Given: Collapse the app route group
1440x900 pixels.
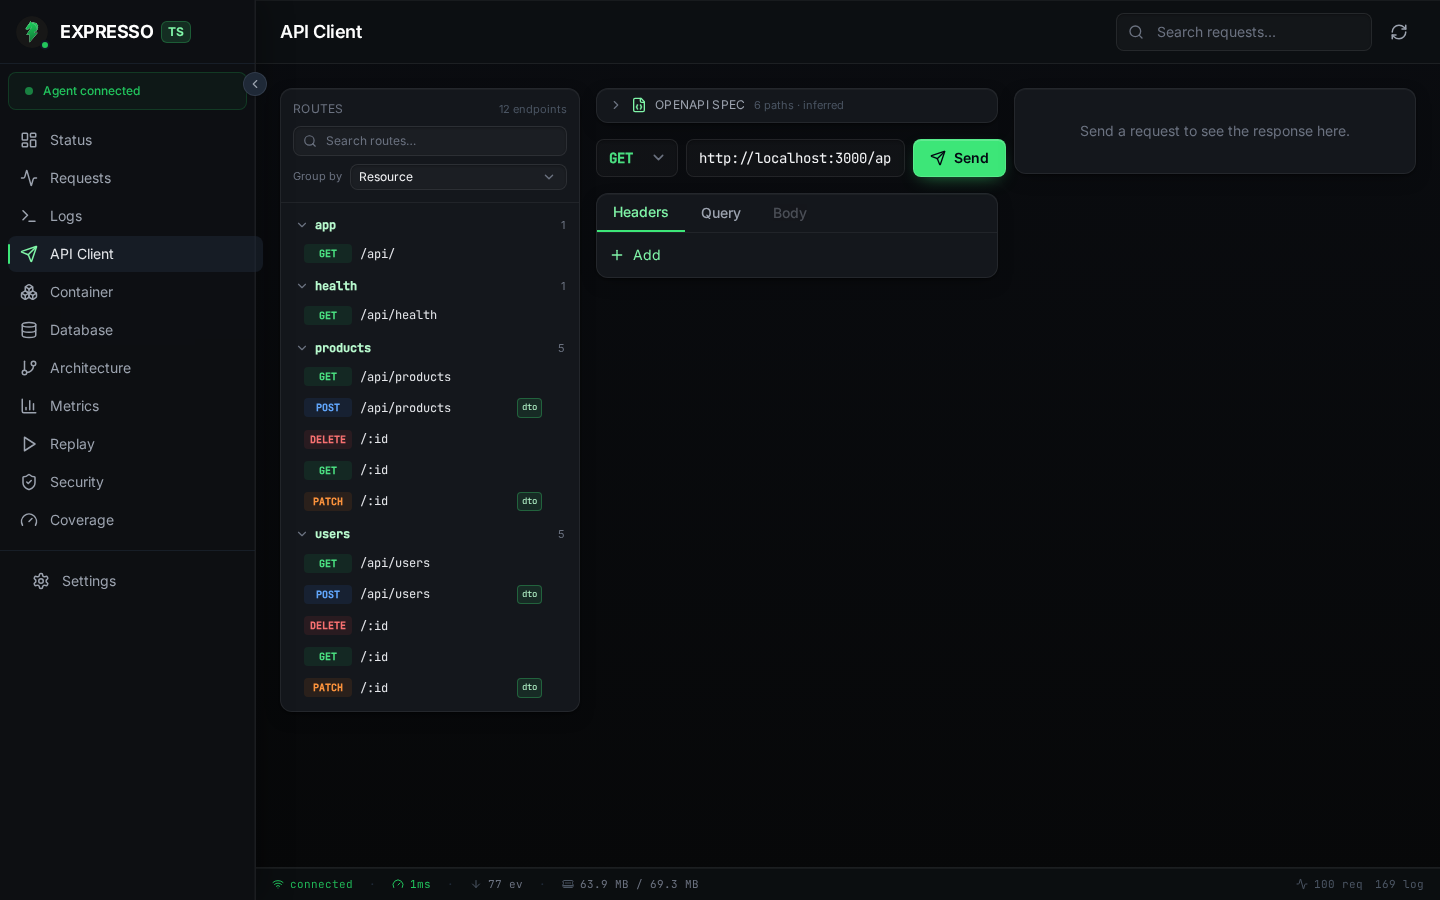Looking at the screenshot, I should [430, 225].
